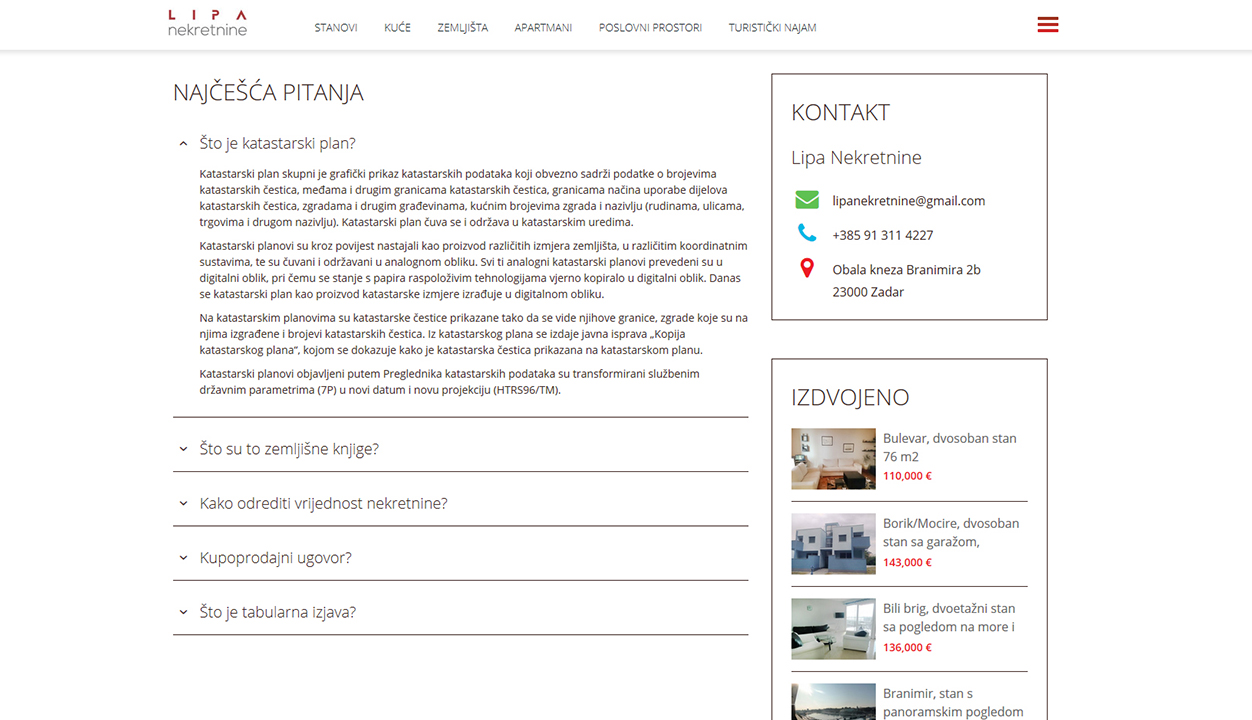Expand the 'Kupoprodajni ugovor?' chevron
The height and width of the screenshot is (720, 1252).
click(x=183, y=558)
